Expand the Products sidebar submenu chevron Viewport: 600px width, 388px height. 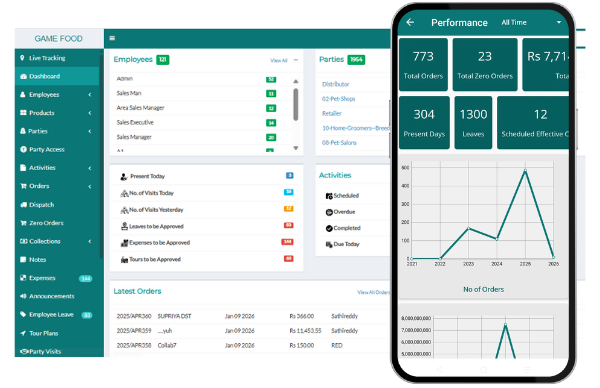[90, 113]
